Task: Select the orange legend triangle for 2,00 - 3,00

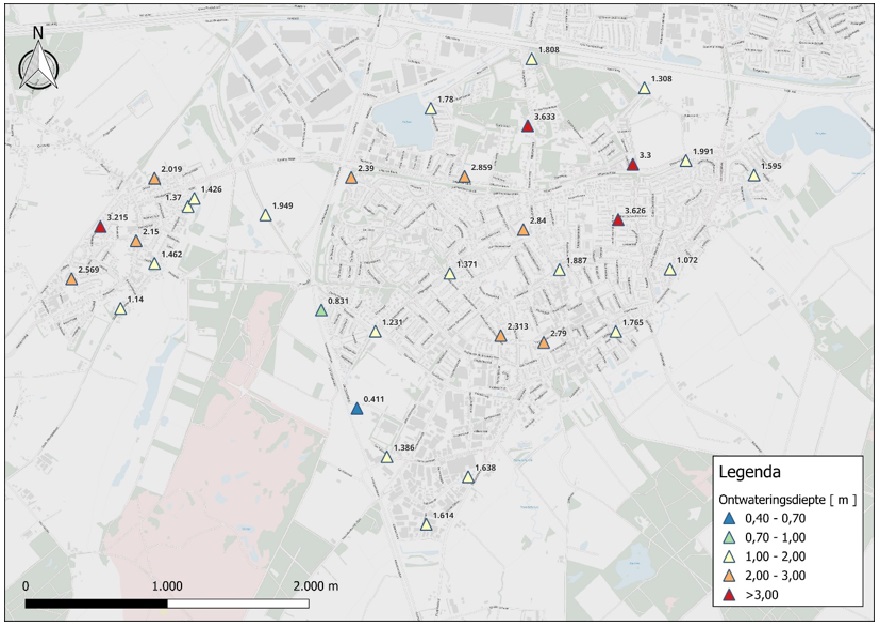Action: [x=730, y=576]
